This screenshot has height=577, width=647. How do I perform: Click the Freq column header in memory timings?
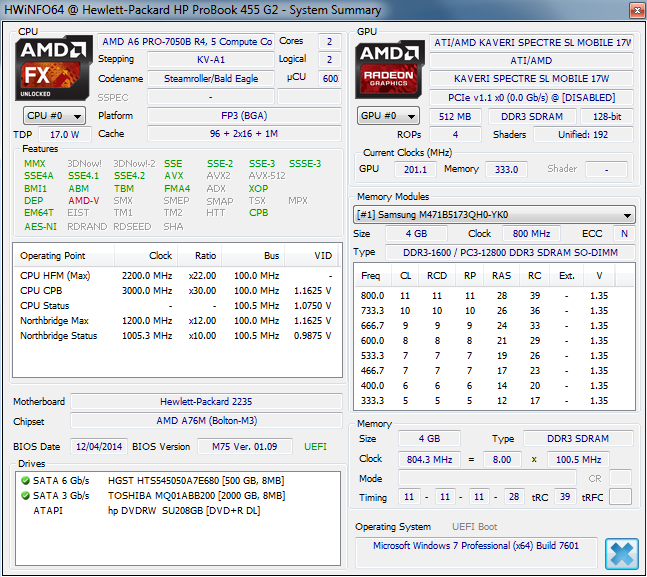tap(373, 276)
